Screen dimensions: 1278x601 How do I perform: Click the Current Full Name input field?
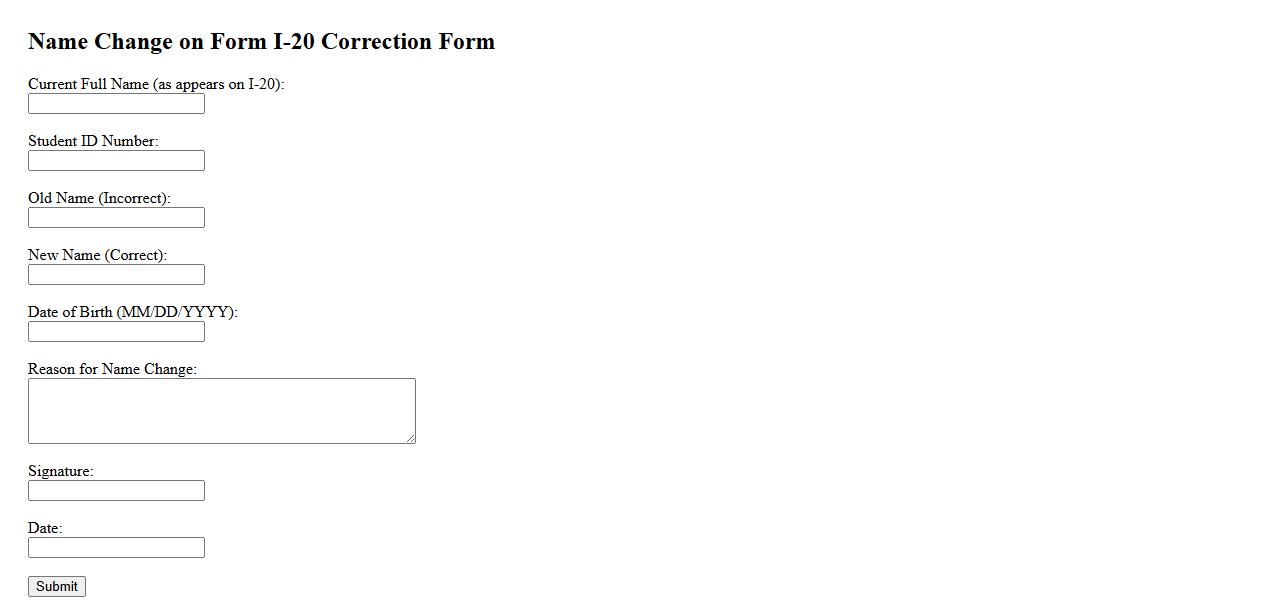(x=116, y=104)
